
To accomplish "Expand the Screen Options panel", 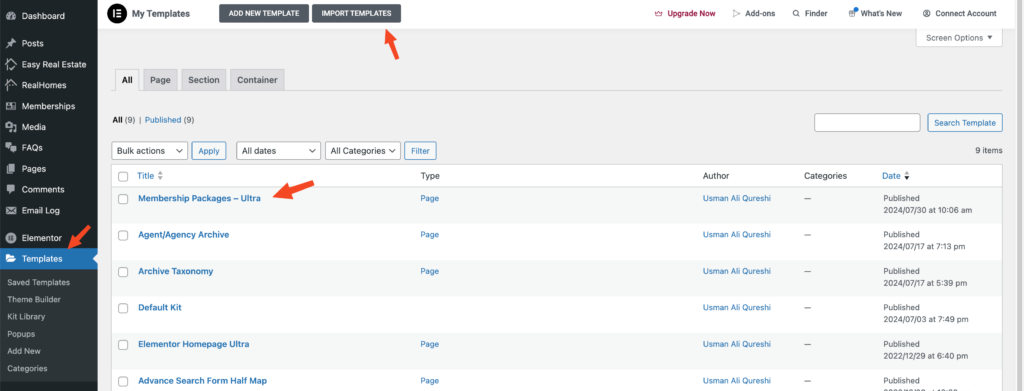I will [959, 38].
